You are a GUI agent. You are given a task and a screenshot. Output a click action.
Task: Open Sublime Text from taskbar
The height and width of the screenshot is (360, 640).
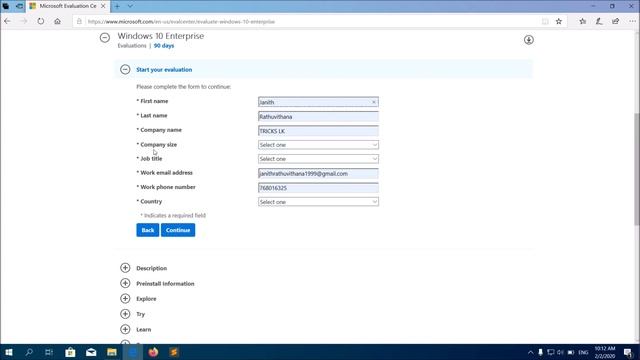[x=173, y=352]
